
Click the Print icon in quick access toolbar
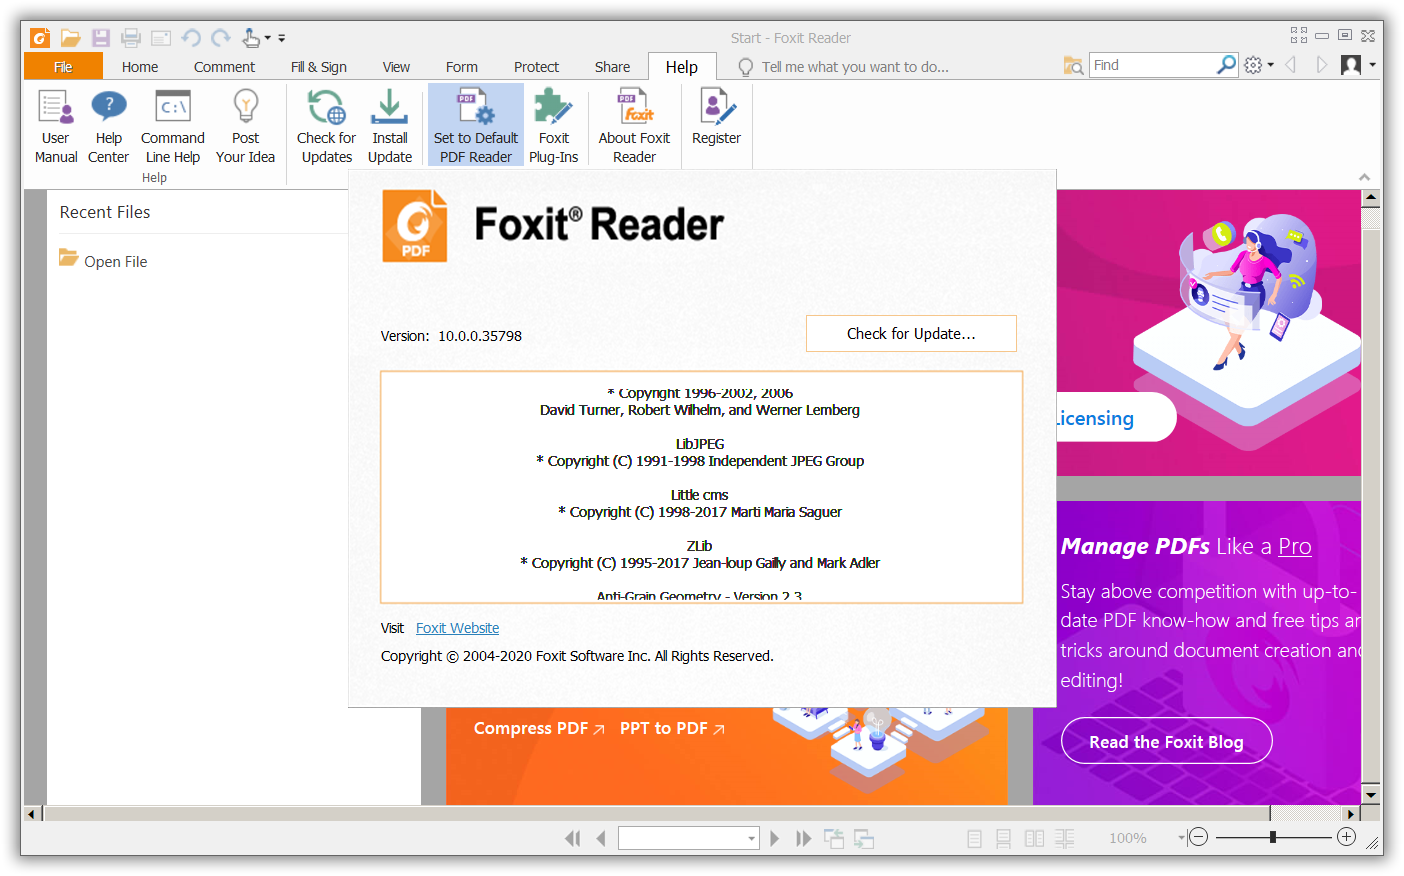coord(131,38)
